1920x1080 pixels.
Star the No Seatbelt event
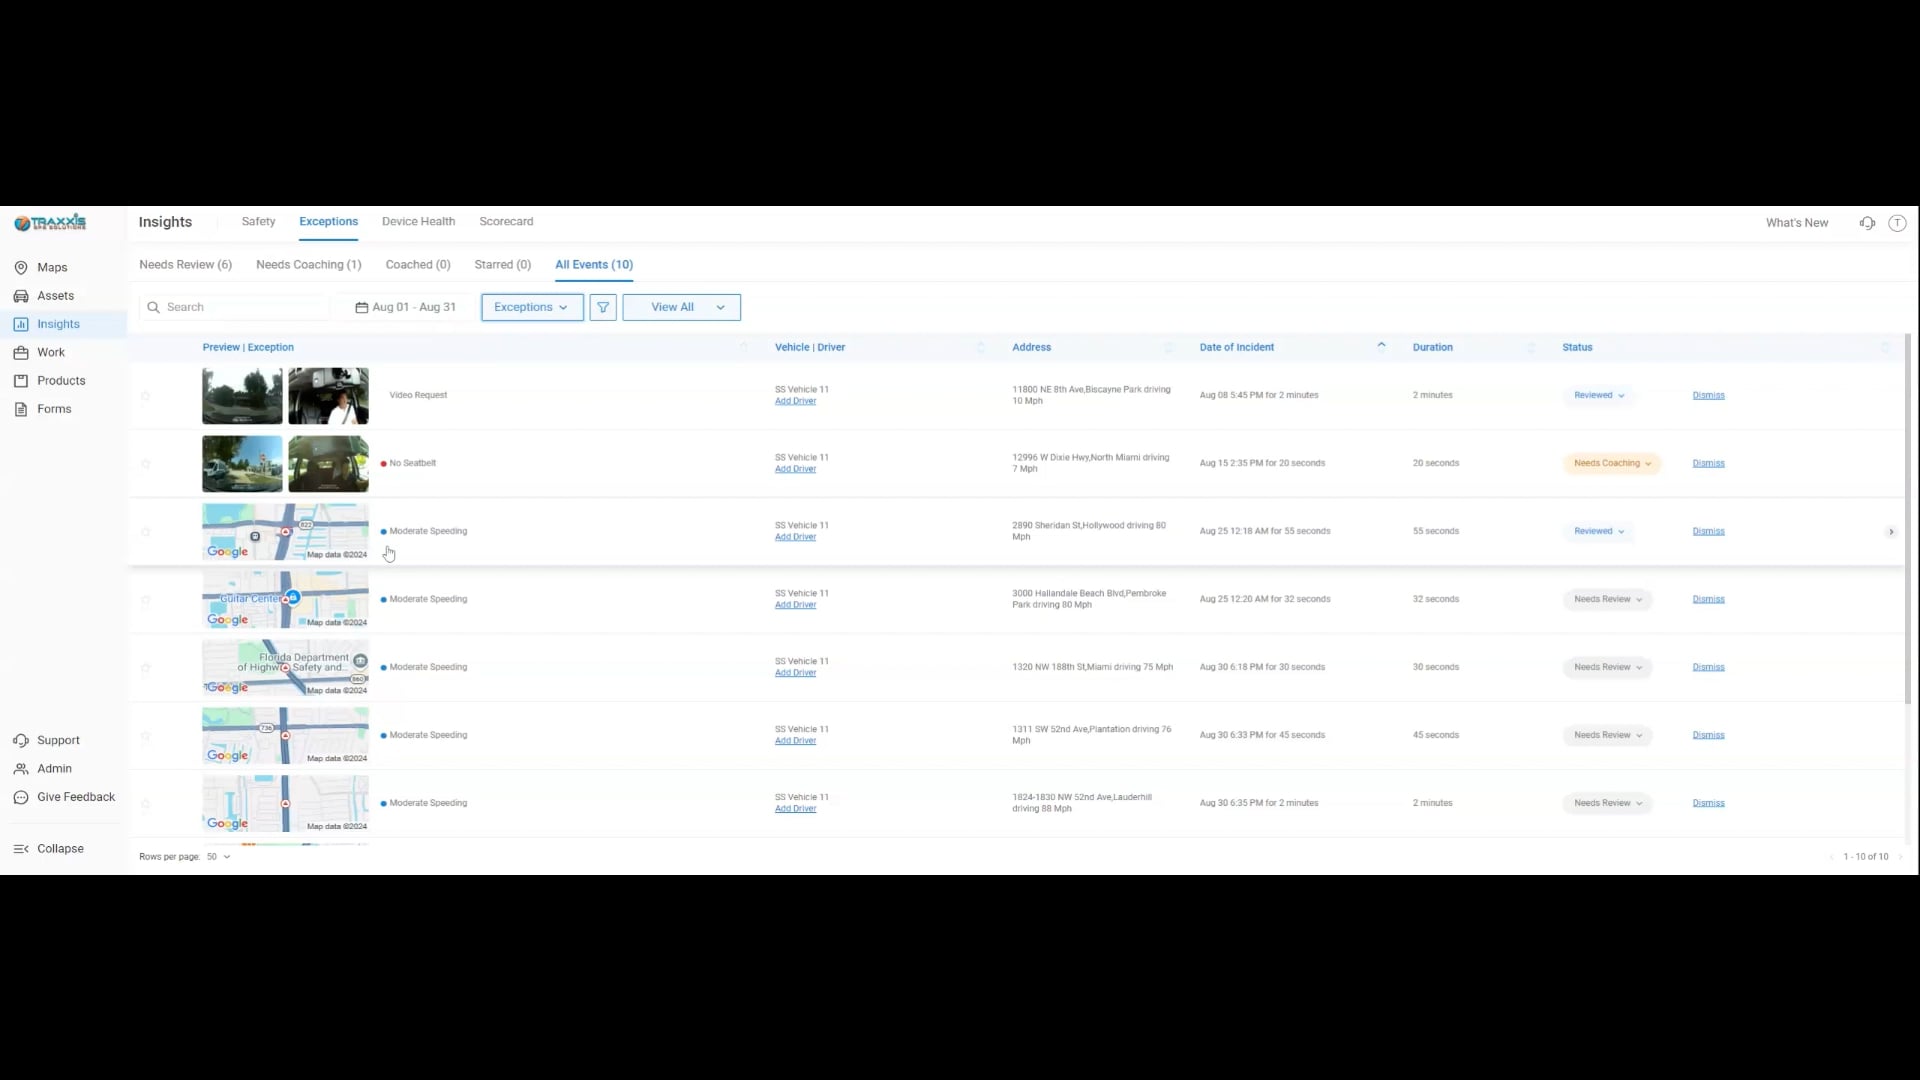coord(146,464)
